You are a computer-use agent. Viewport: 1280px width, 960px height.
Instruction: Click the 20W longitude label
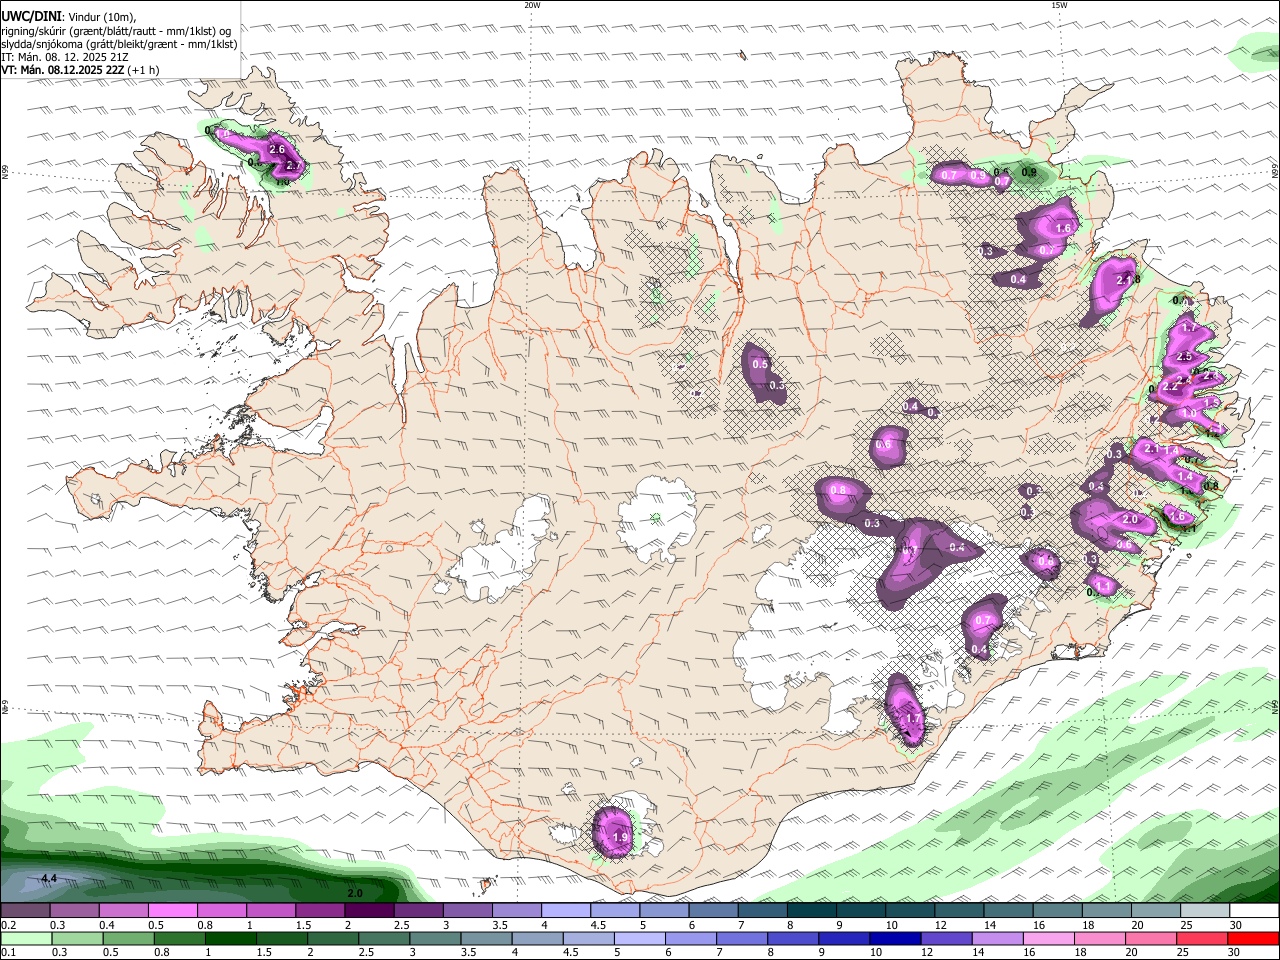[532, 5]
